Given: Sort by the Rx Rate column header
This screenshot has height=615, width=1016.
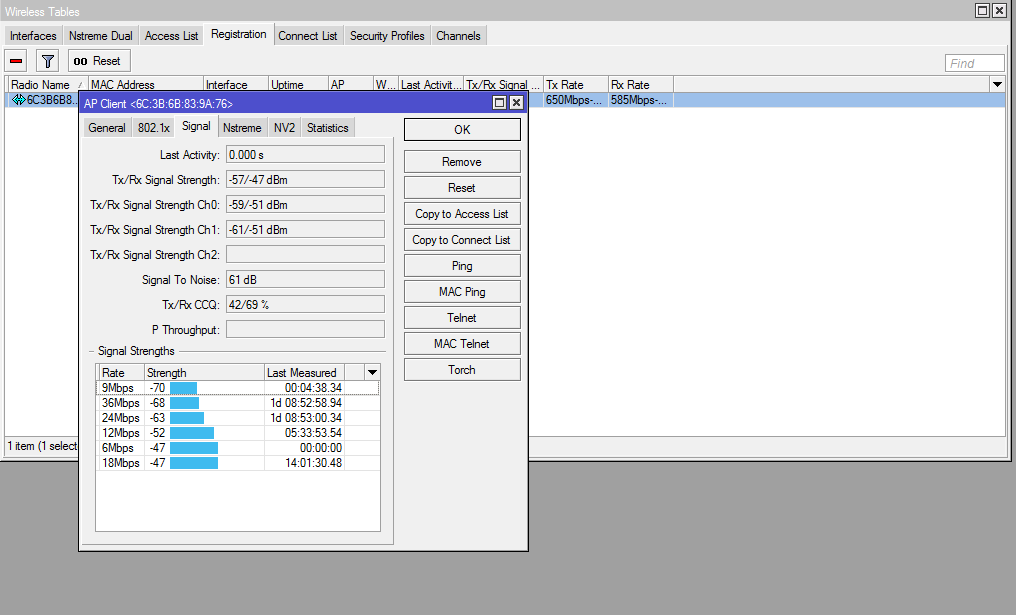Looking at the screenshot, I should pyautogui.click(x=640, y=84).
